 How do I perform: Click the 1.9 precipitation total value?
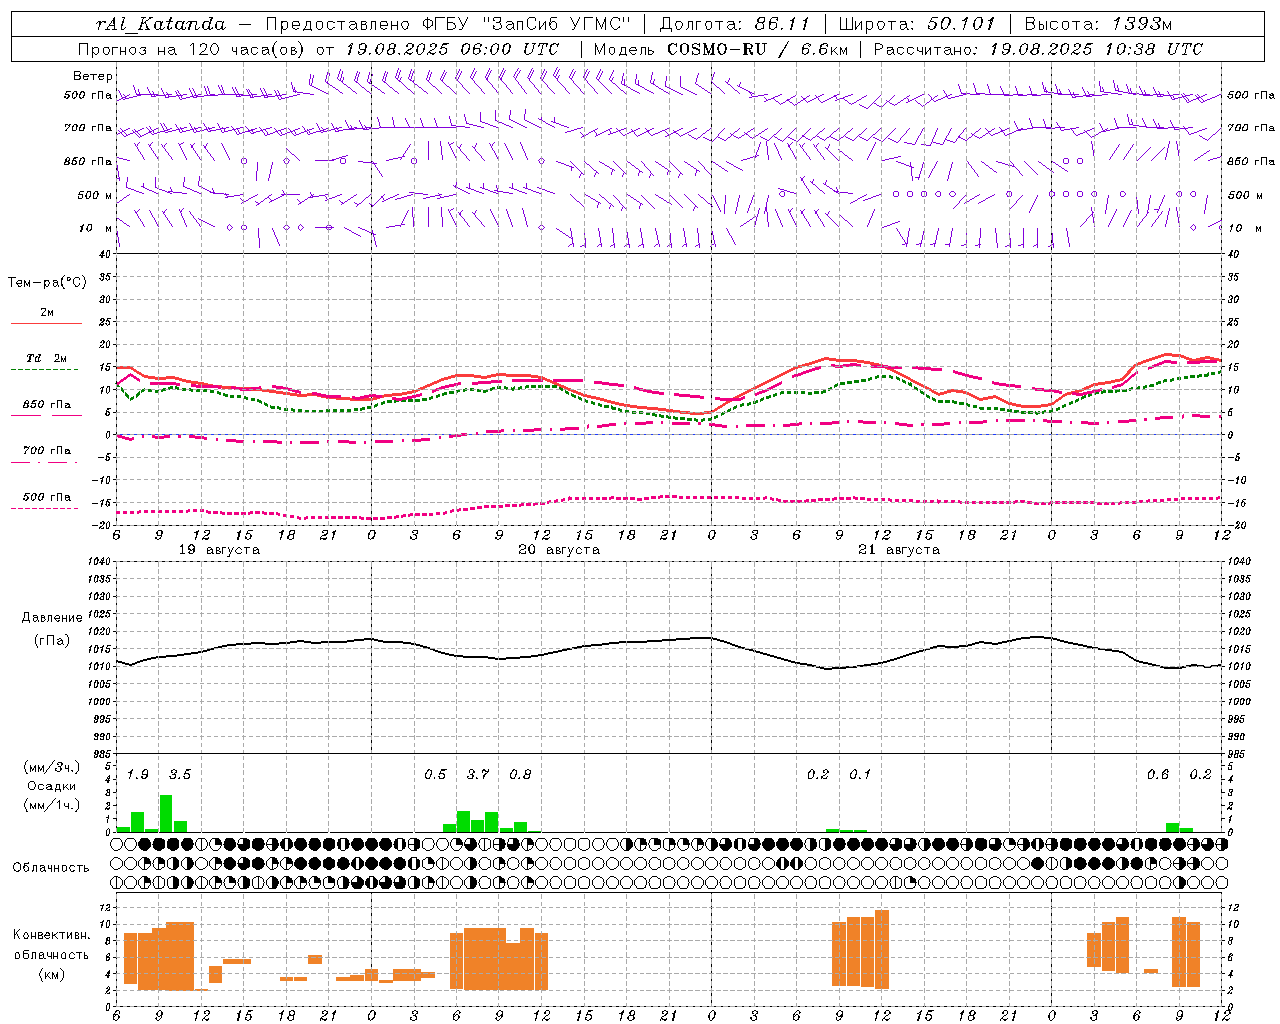pos(137,775)
